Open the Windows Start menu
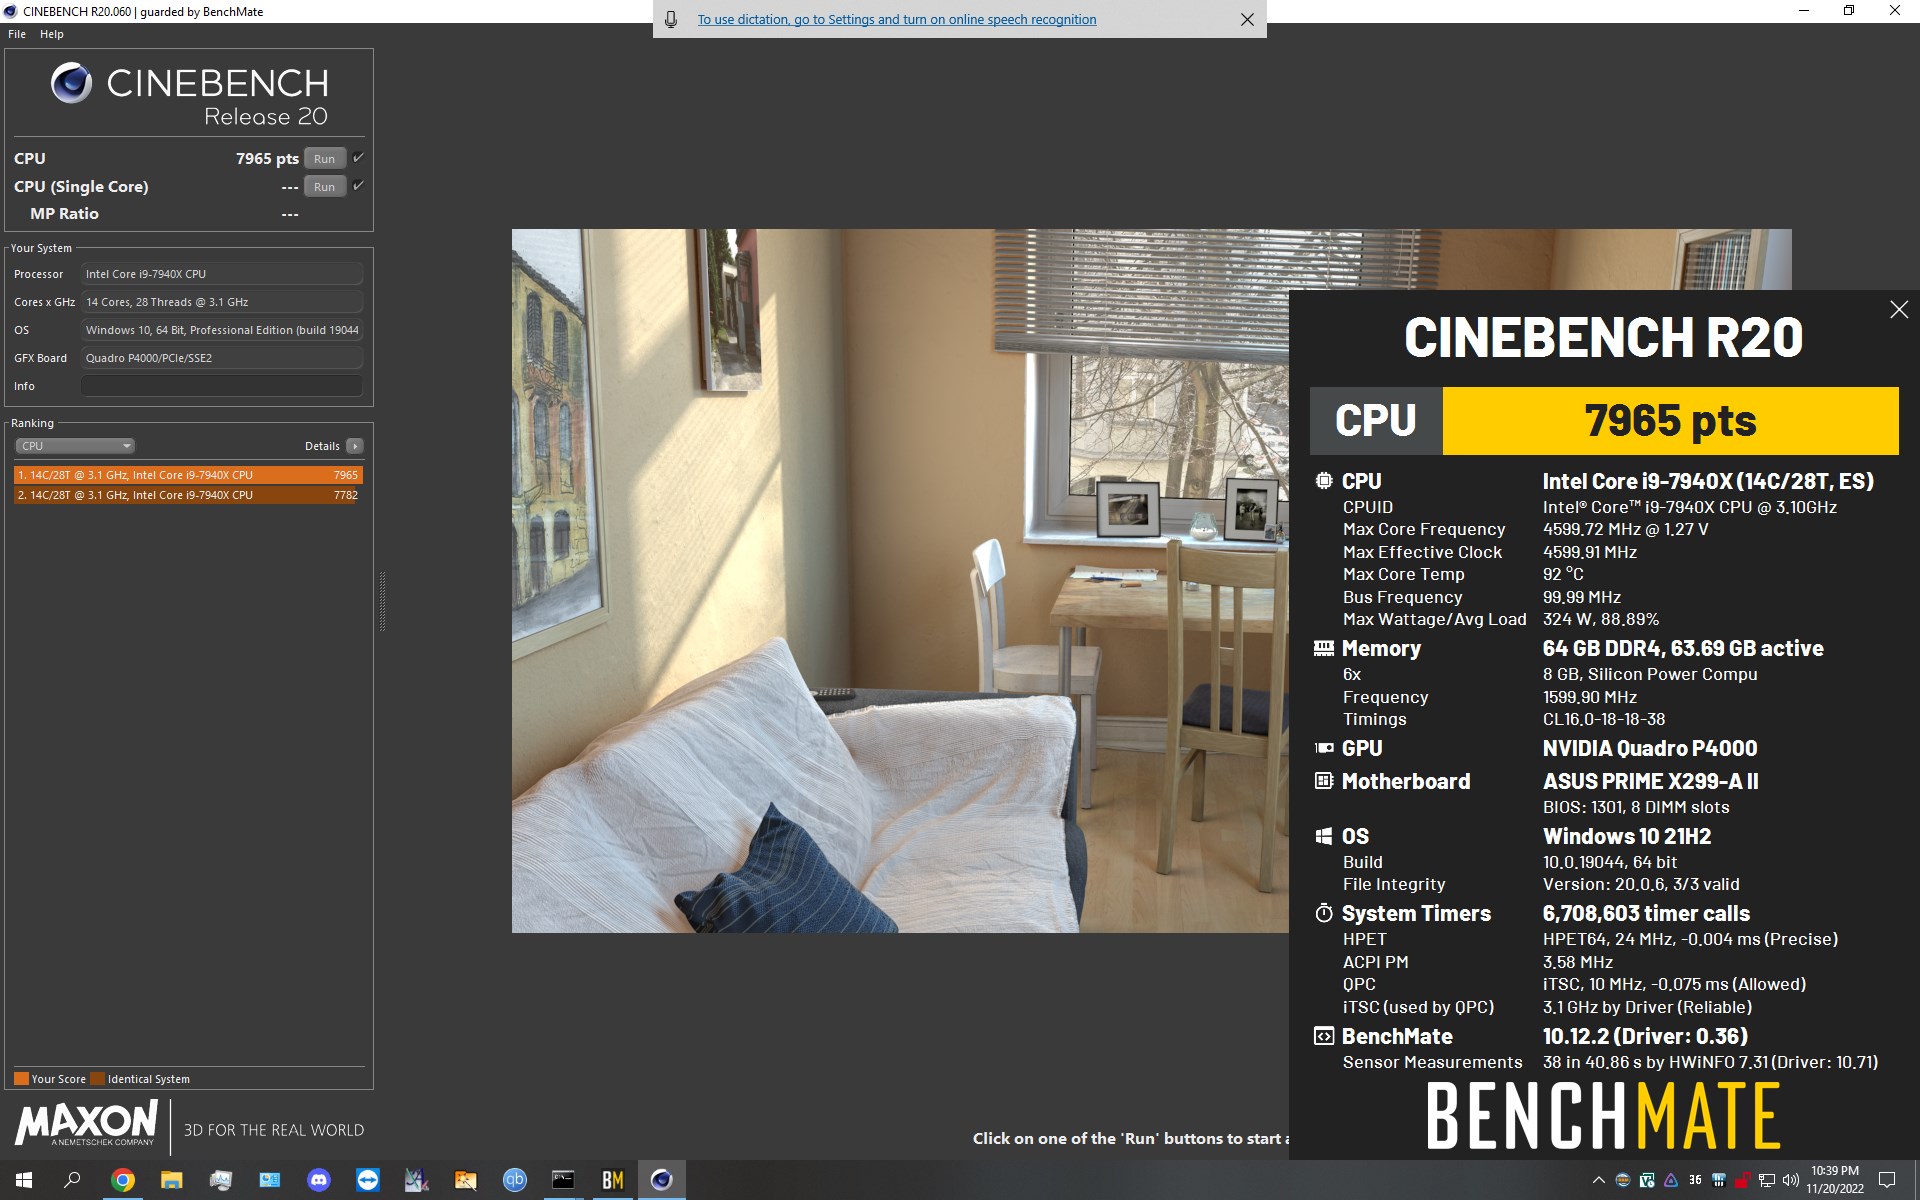 pos(24,1180)
